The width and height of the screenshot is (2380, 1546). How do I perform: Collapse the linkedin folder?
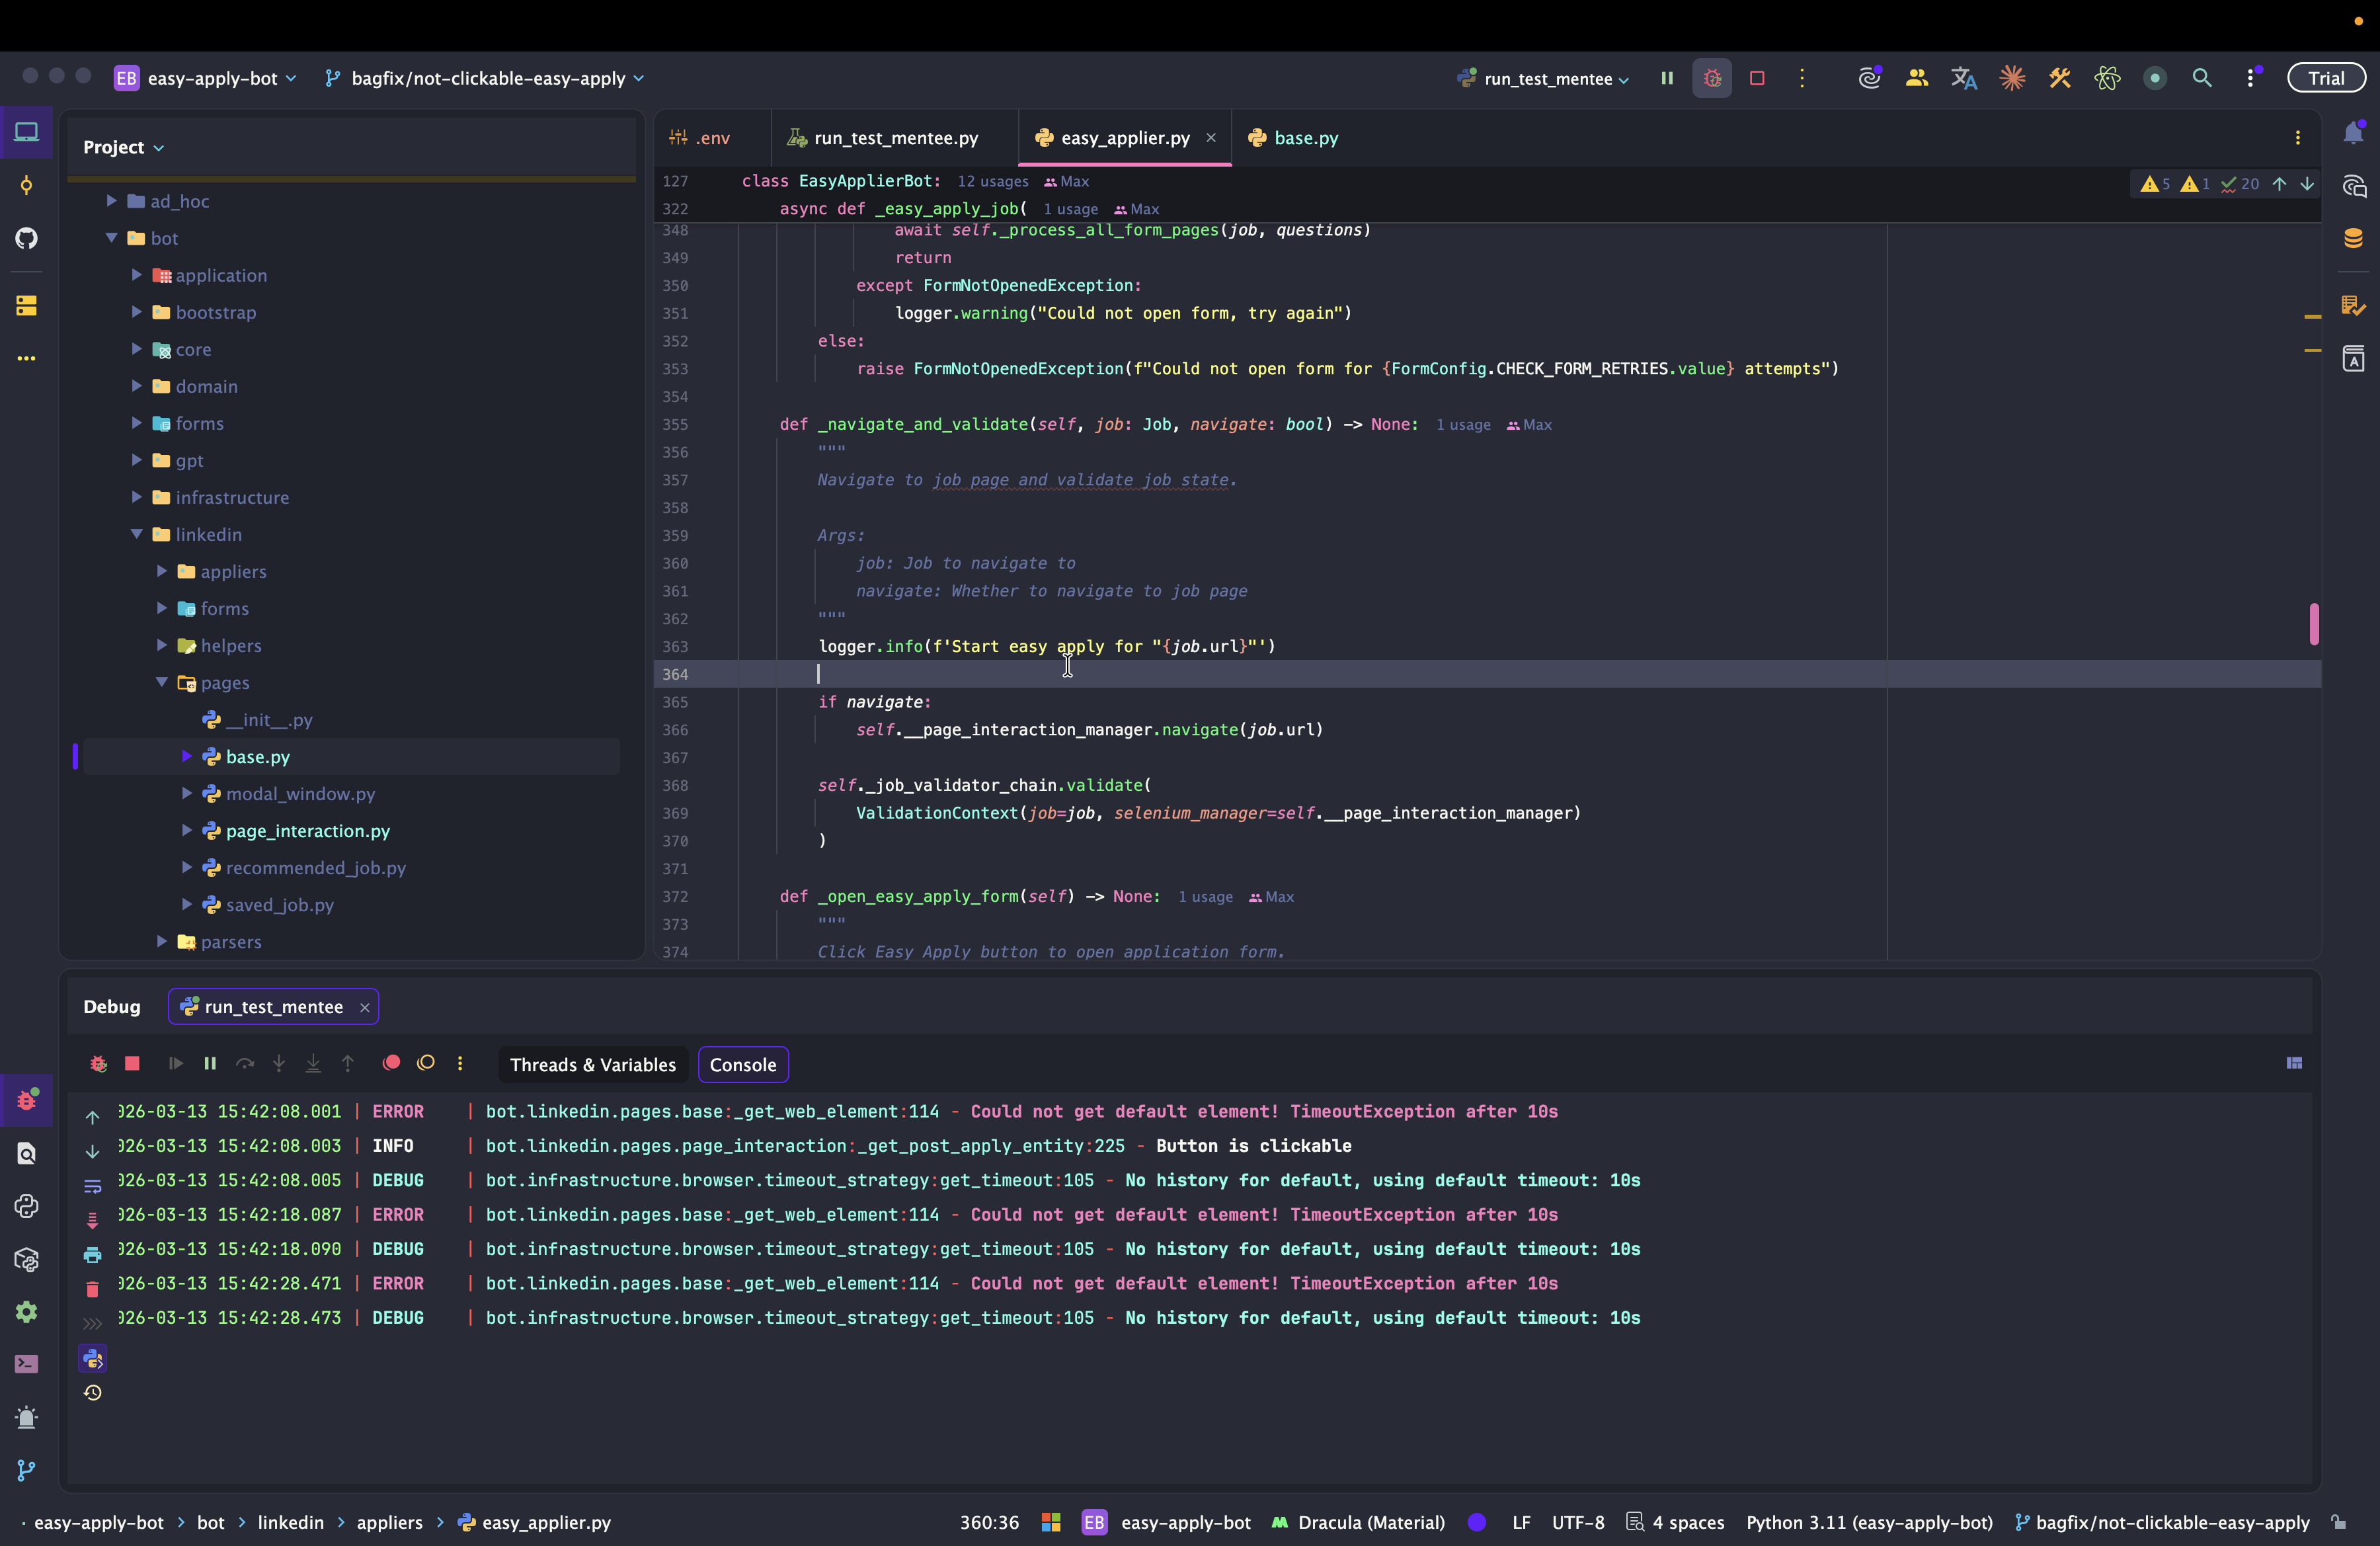137,534
